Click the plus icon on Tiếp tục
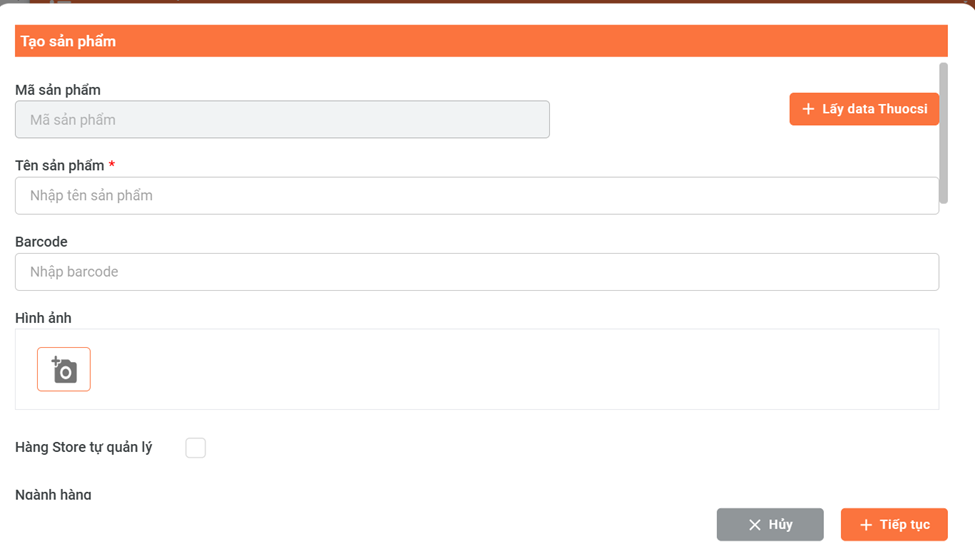Screen dimensions: 975x556 tap(866, 525)
